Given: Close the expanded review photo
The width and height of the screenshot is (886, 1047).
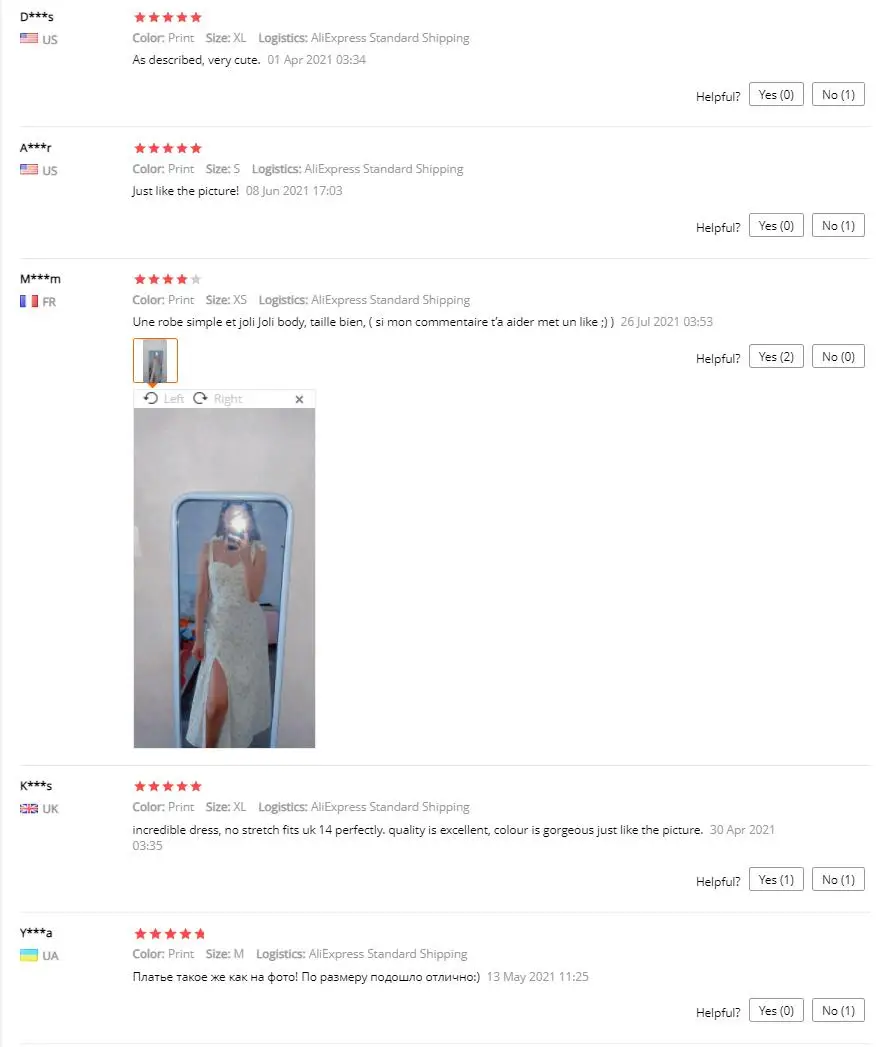Looking at the screenshot, I should (299, 399).
